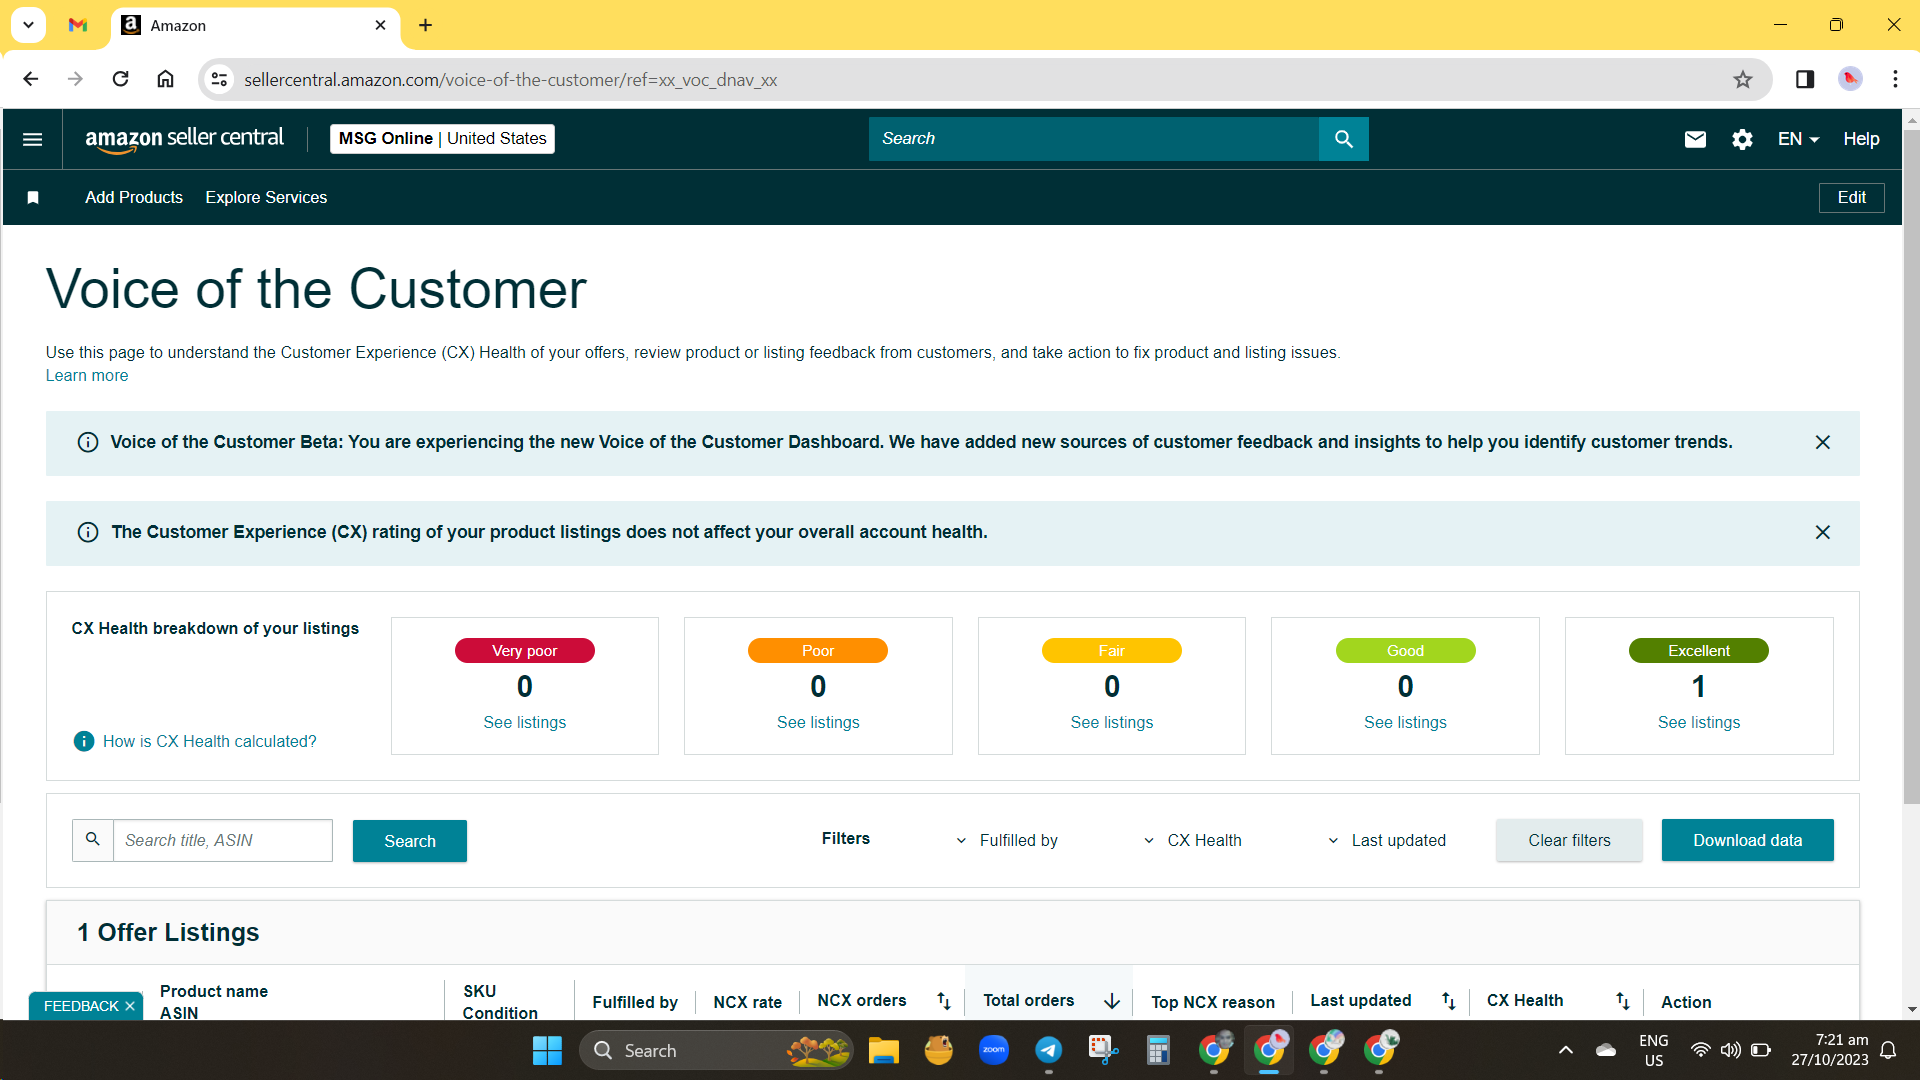Go back with browser back arrow

[31, 79]
